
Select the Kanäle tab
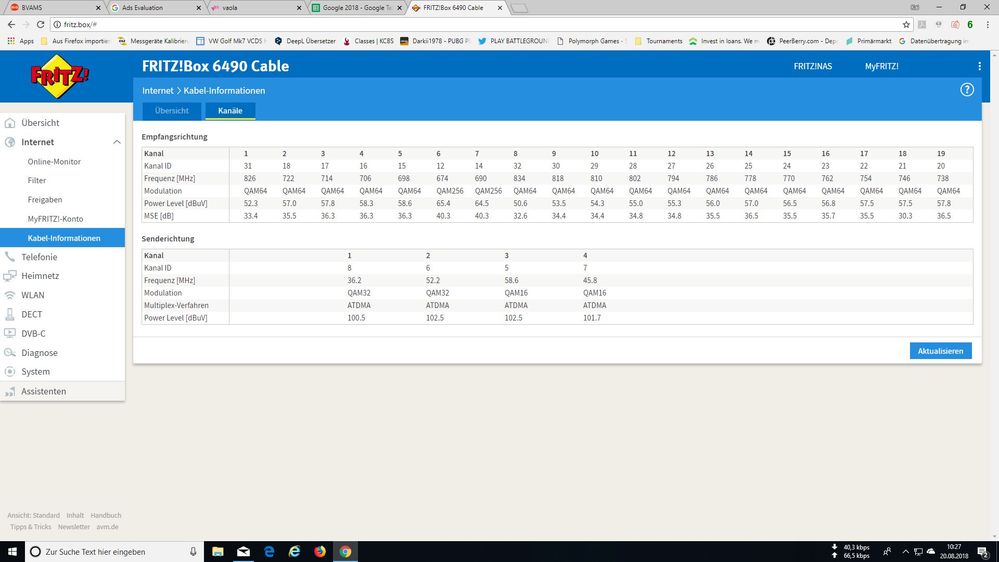click(230, 111)
